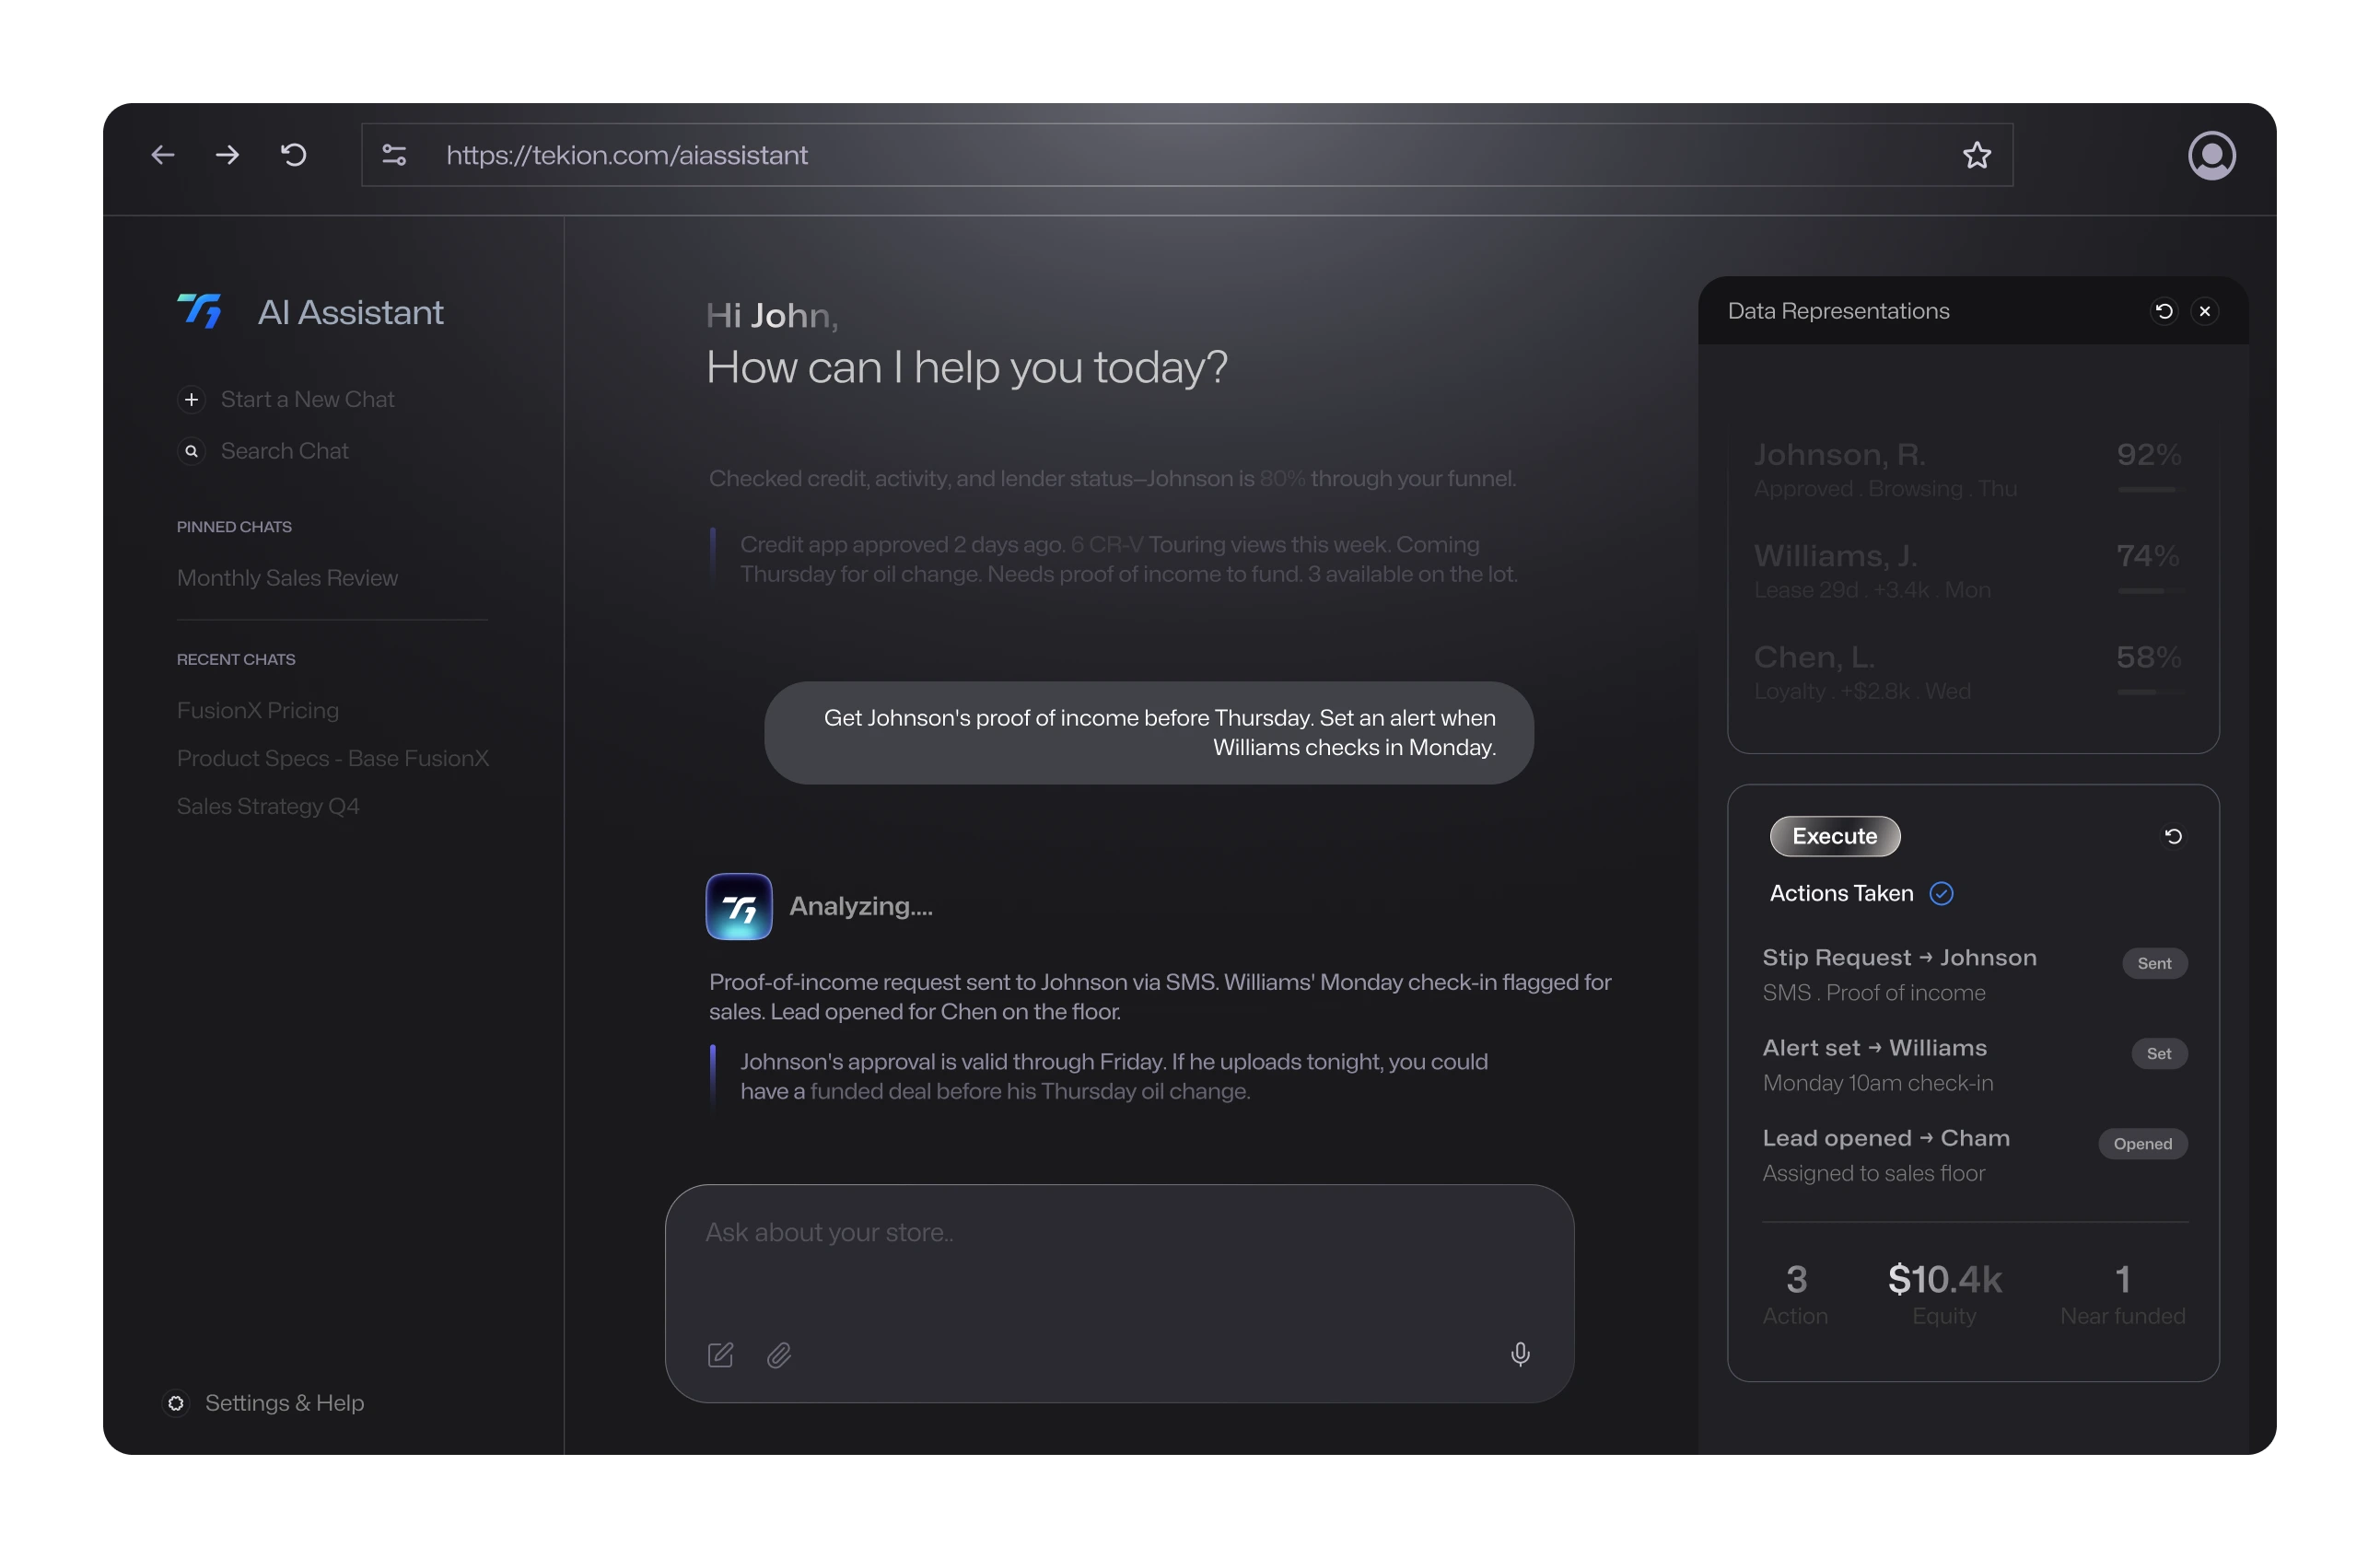This screenshot has width=2380, height=1558.
Task: Open the pinned Monthly Sales Review chat
Action: [x=287, y=578]
